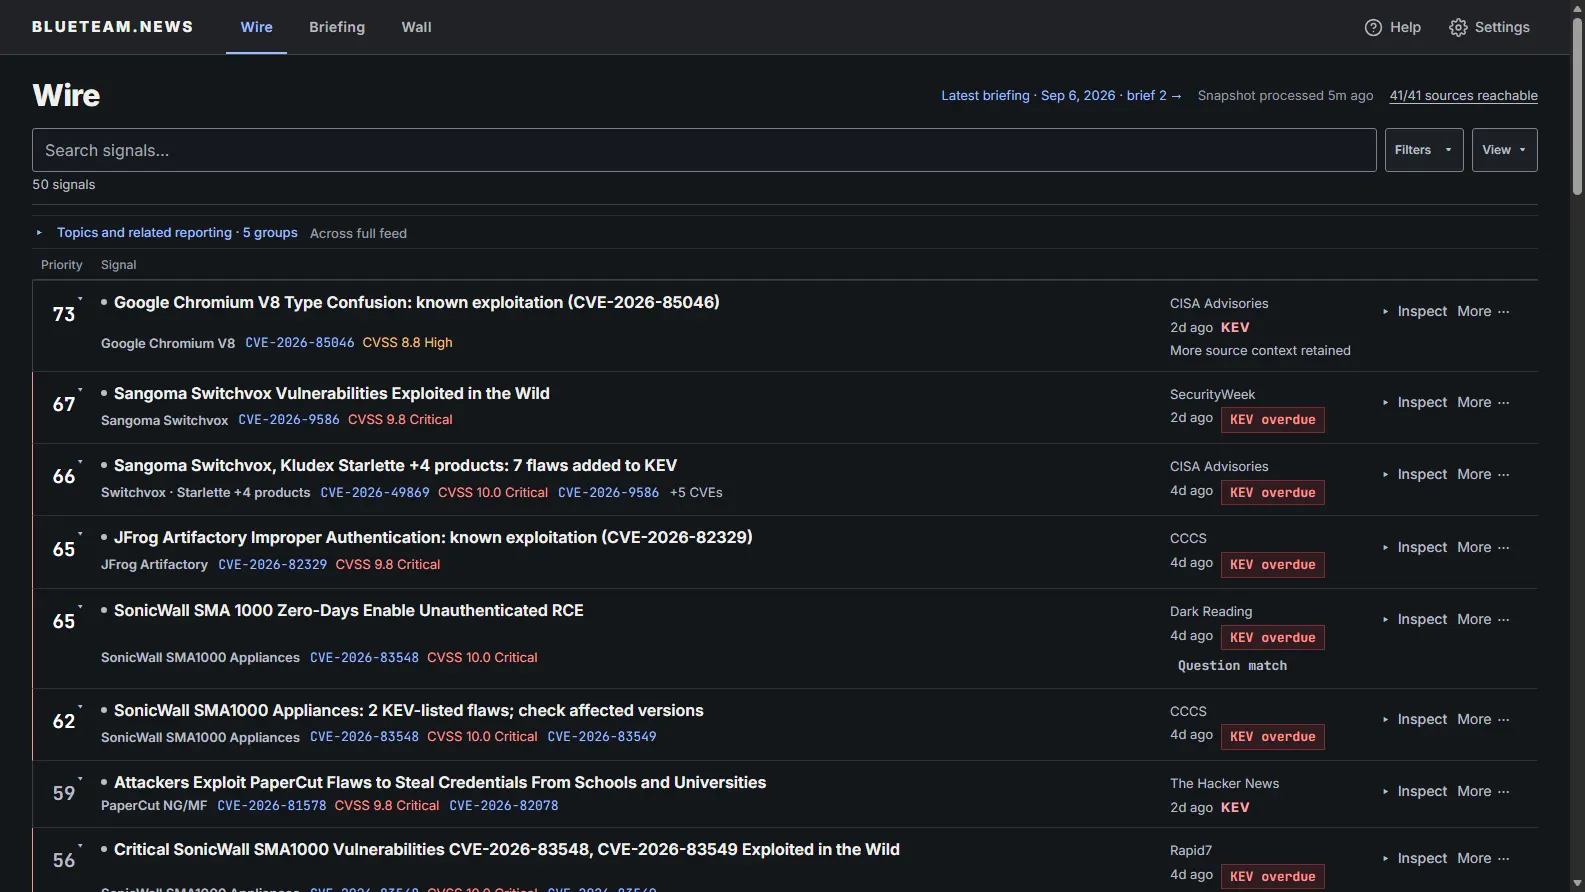The height and width of the screenshot is (892, 1585).
Task: Open the 7 flaws added to KEV headline
Action: [395, 465]
